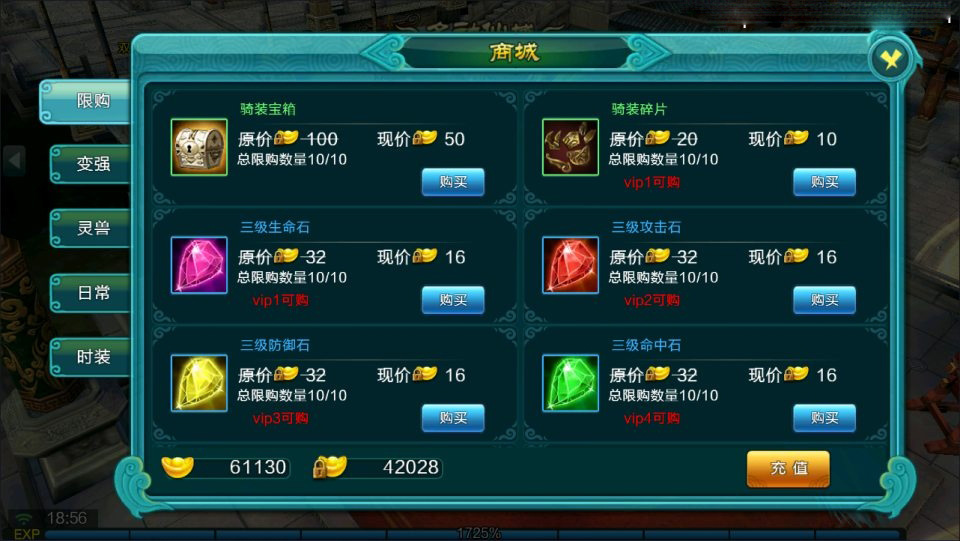Select the yellow 三级防御石 gem icon
960x541 pixels.
199,383
